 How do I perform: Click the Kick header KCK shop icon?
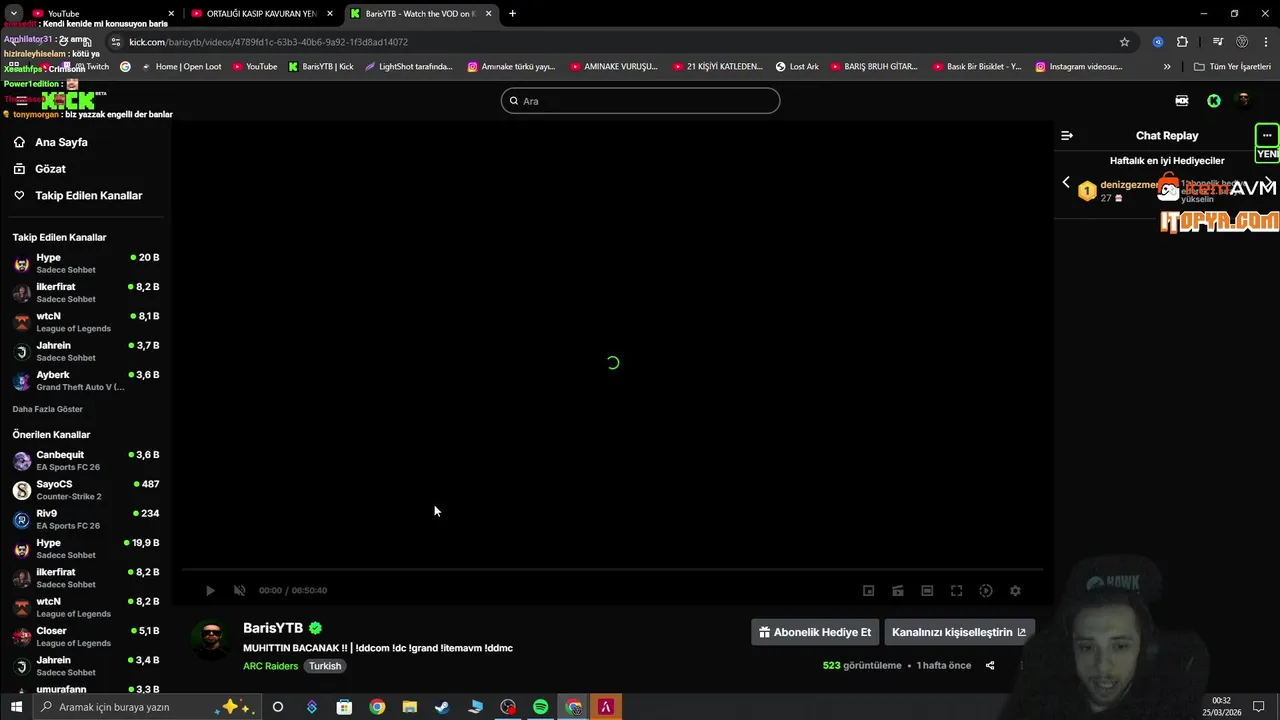click(1182, 101)
